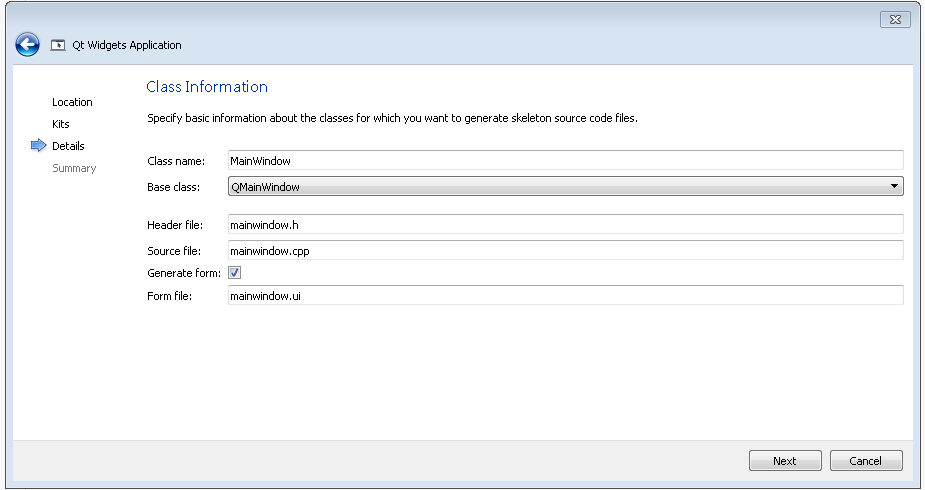Click the Header file input field

pyautogui.click(x=565, y=225)
